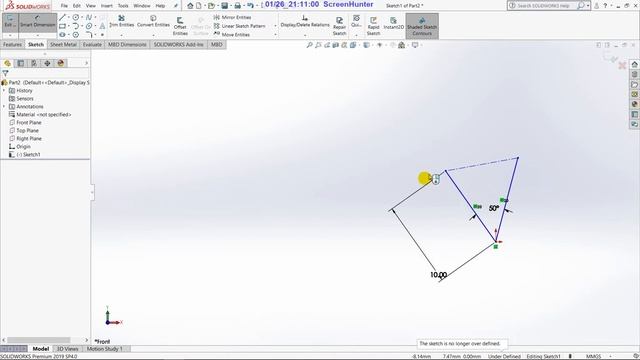
Task: Switch to the MBD Dimensions tab
Action: pyautogui.click(x=127, y=44)
